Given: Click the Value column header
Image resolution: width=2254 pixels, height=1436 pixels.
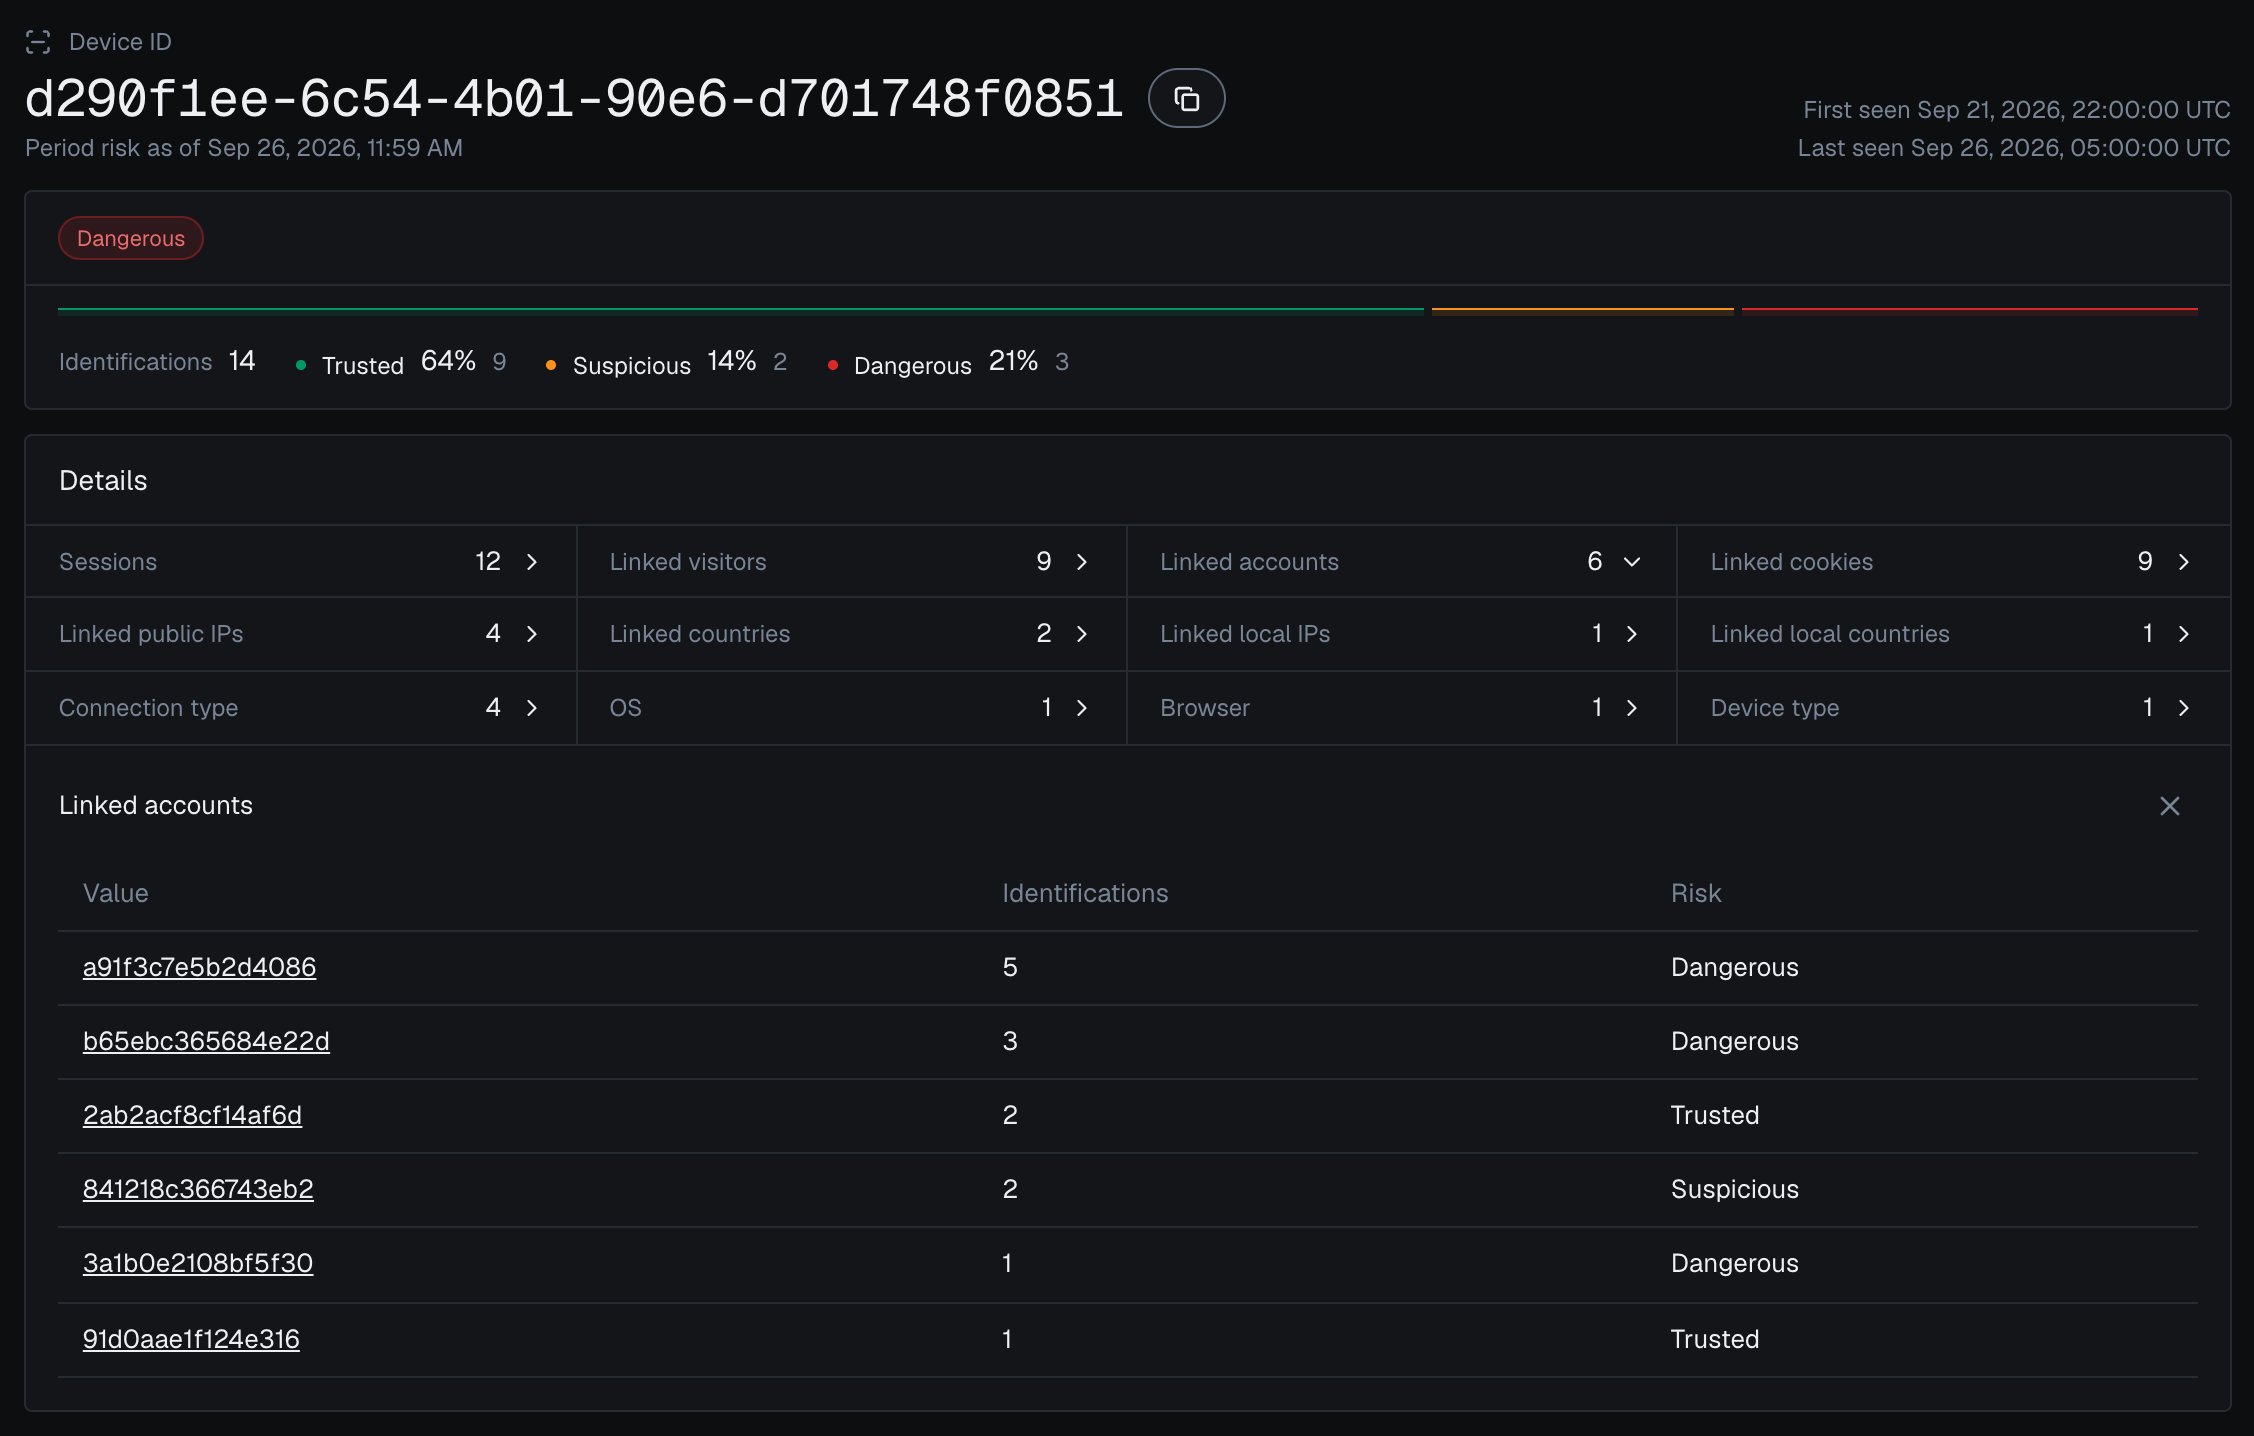Looking at the screenshot, I should point(116,893).
